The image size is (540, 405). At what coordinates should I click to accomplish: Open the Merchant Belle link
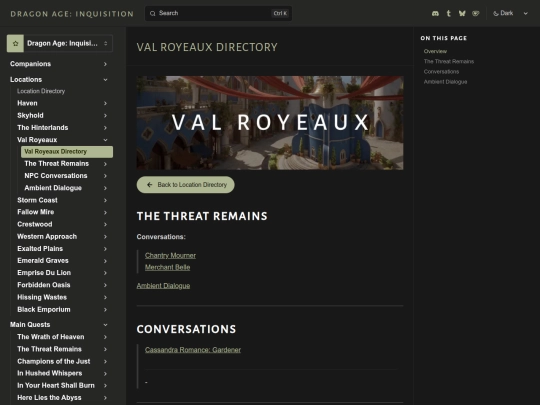point(167,267)
